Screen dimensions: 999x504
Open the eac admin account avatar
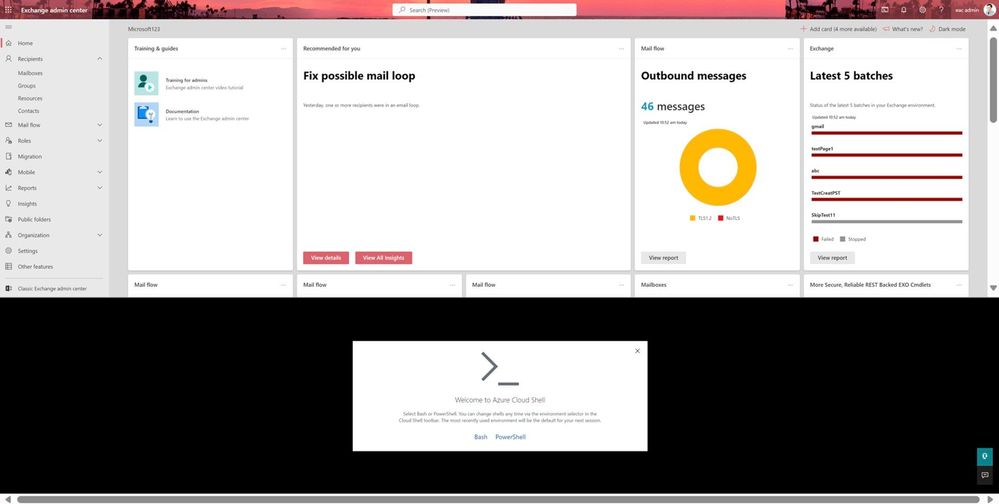988,10
